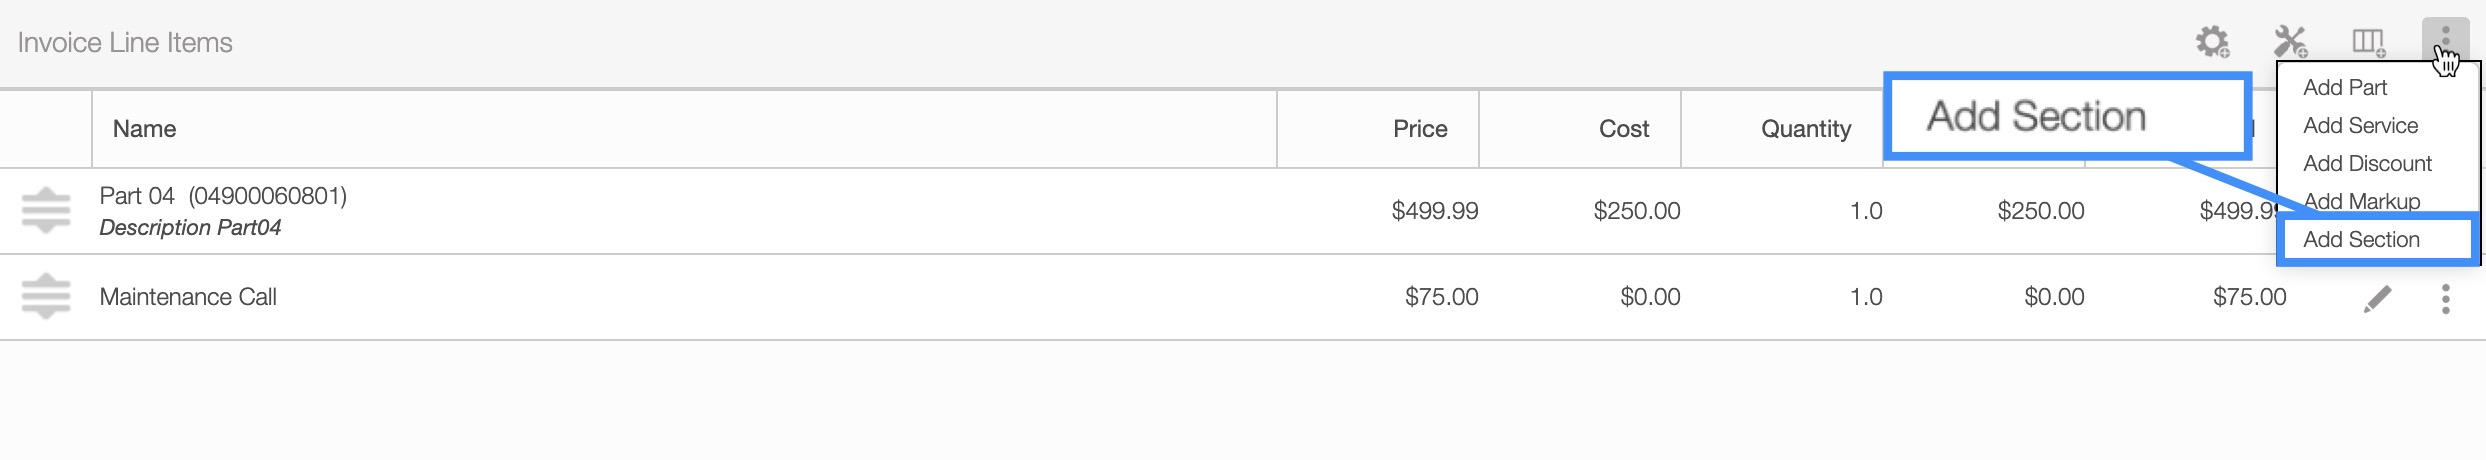Select Add Service in the dropdown menu
This screenshot has width=2486, height=460.
click(2360, 126)
